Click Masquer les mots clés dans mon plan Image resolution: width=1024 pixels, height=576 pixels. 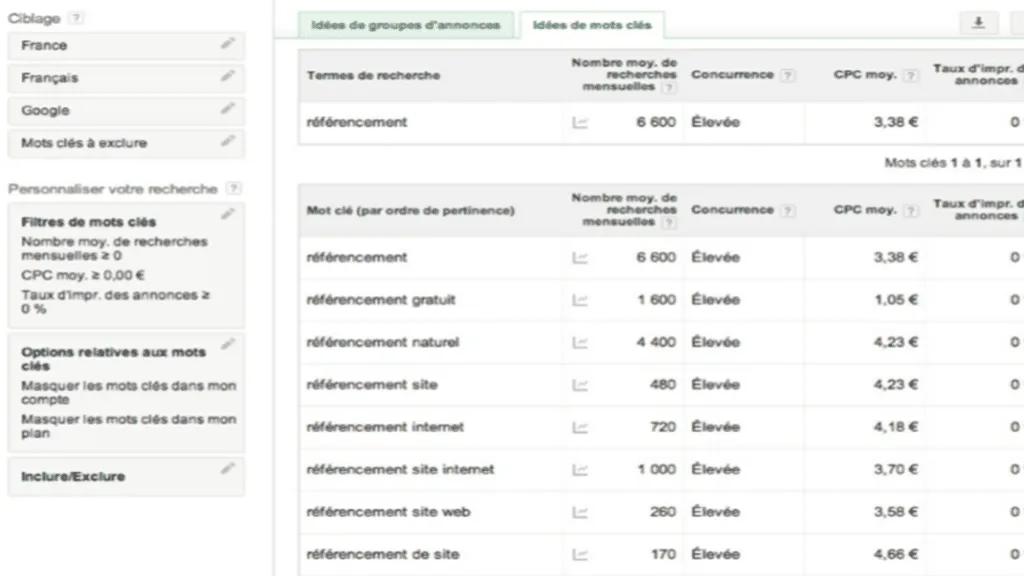pos(129,426)
